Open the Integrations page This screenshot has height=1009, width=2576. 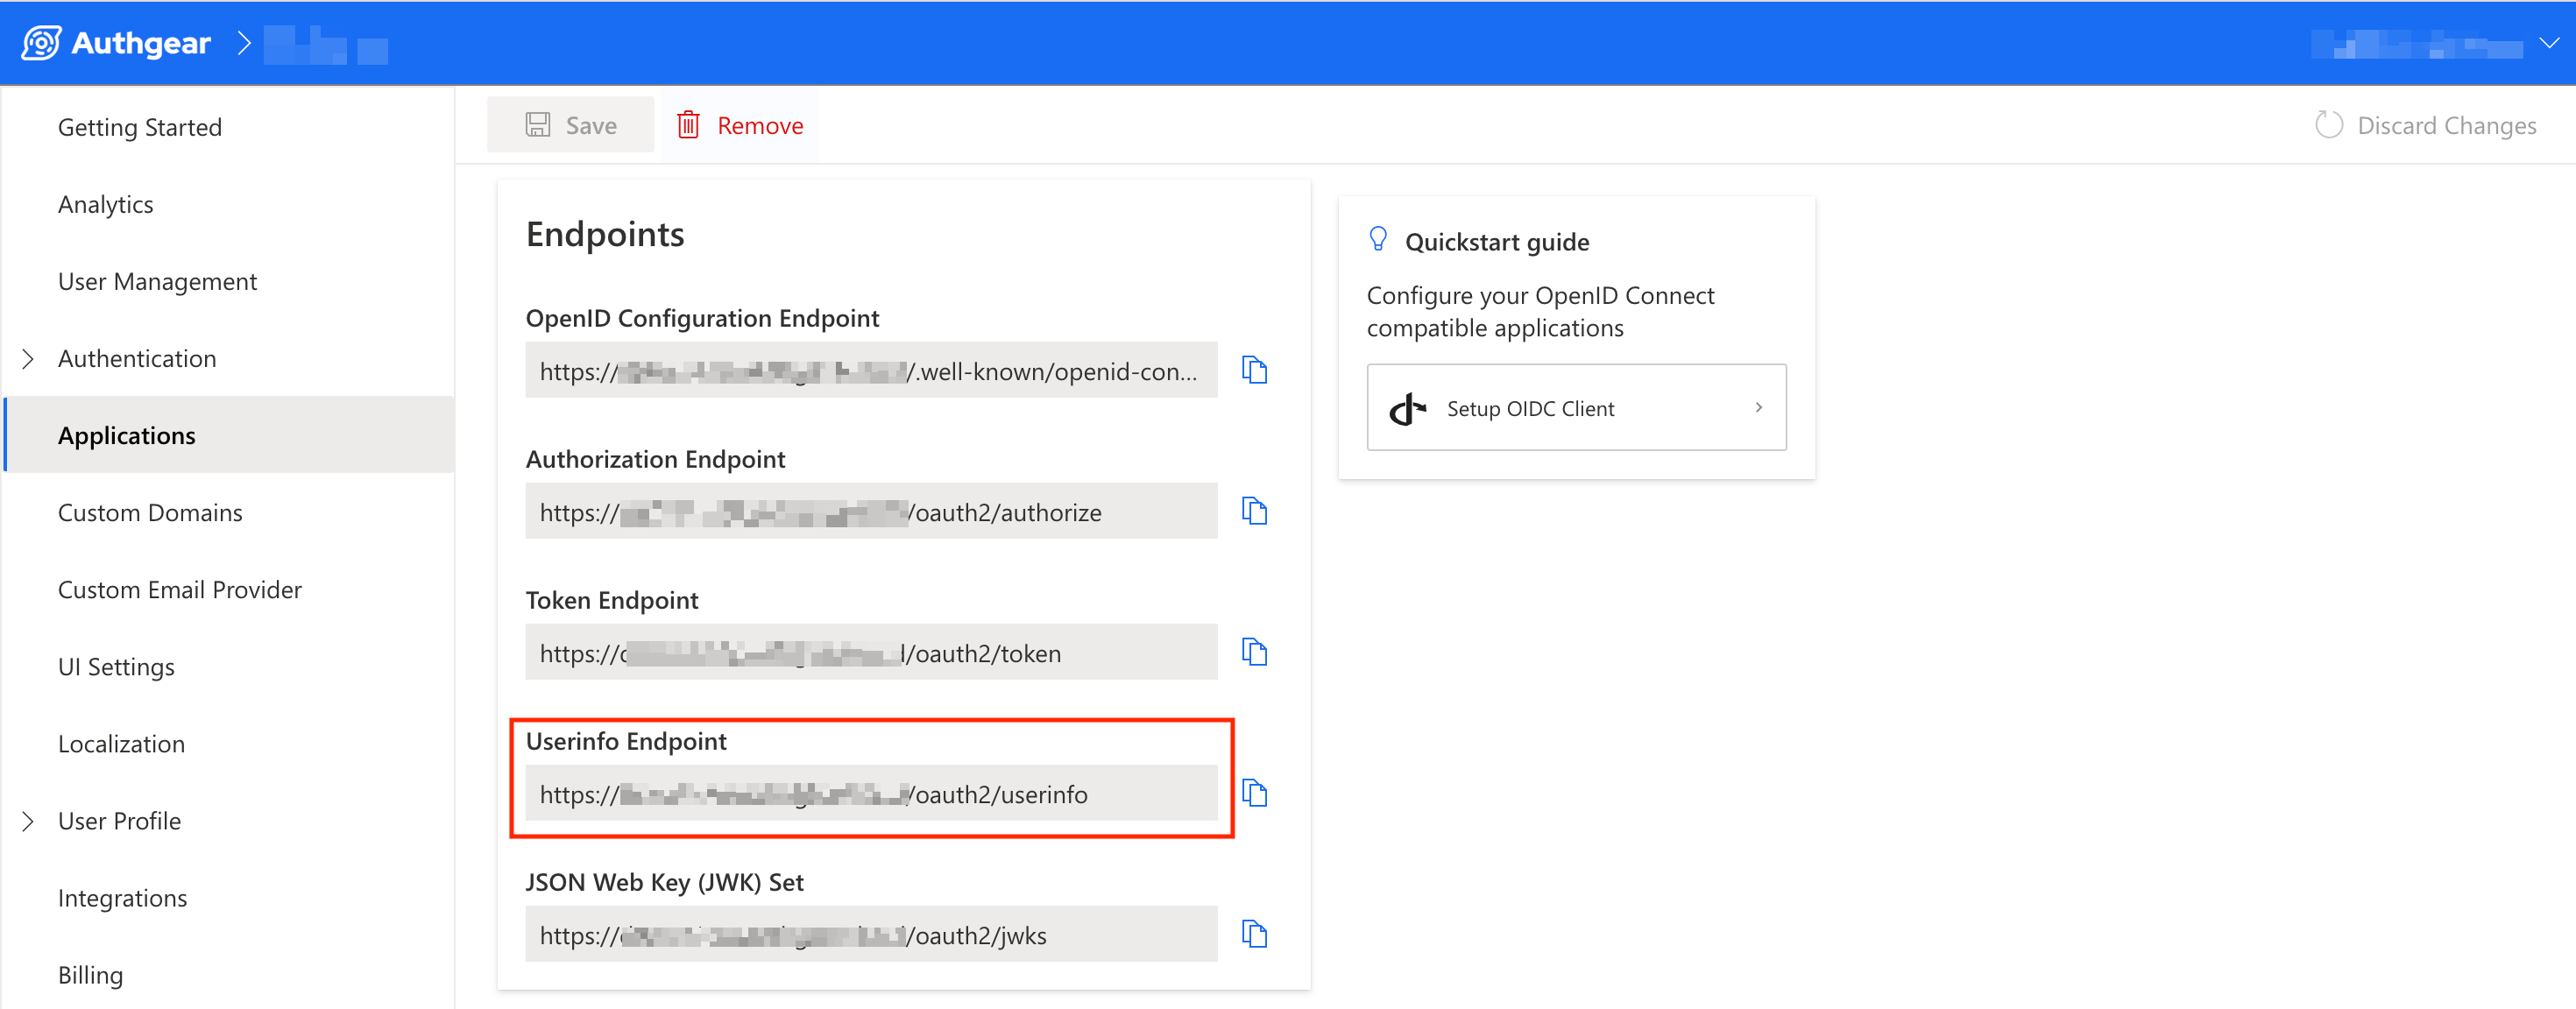(122, 898)
